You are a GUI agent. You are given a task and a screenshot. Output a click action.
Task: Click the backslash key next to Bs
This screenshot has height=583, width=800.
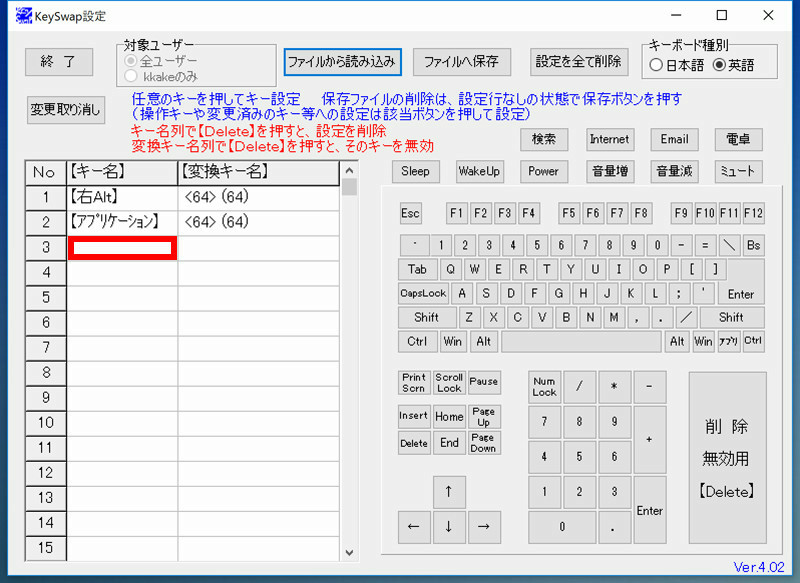[x=730, y=245]
